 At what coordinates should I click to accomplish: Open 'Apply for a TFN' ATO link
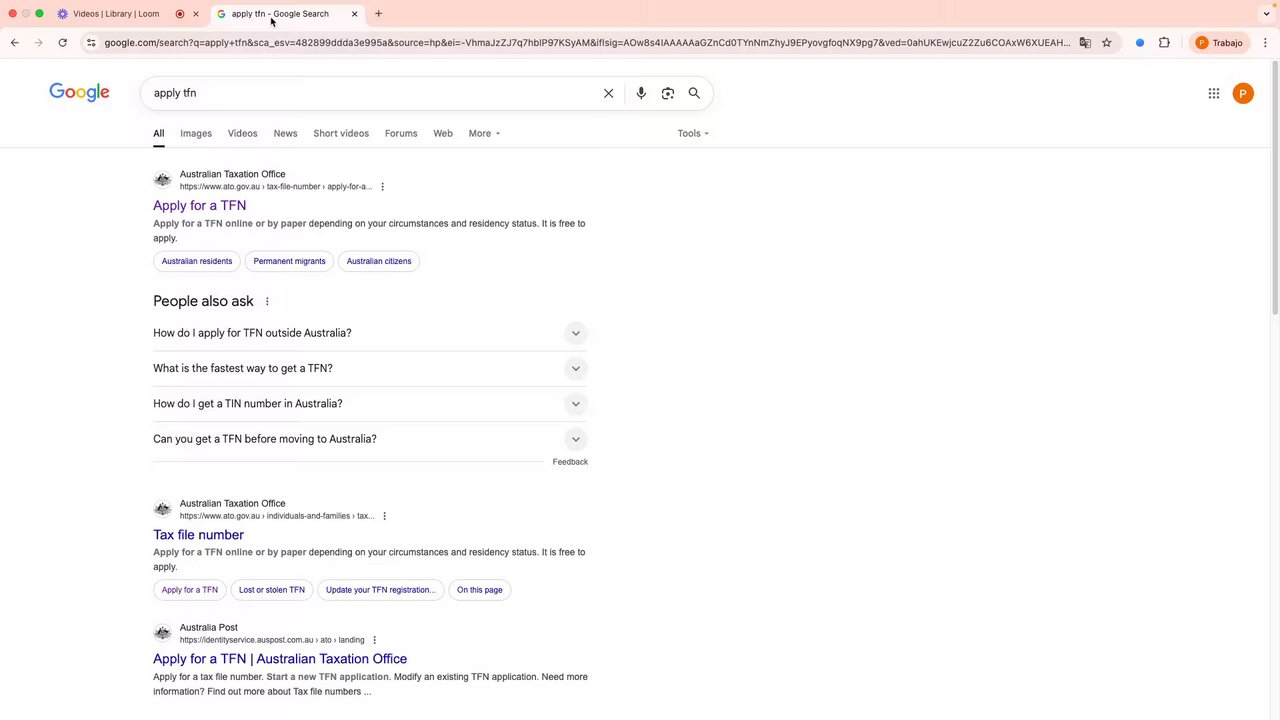[199, 205]
